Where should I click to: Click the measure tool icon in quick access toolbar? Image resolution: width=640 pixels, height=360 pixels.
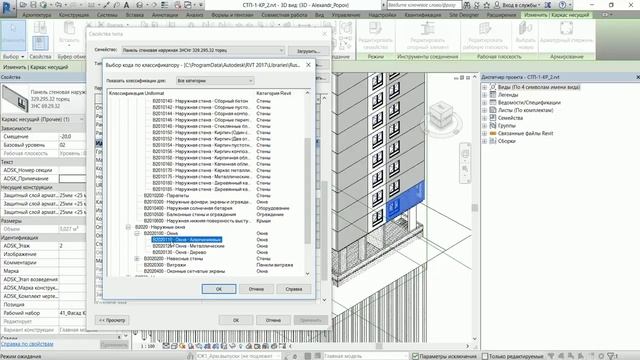[91, 5]
